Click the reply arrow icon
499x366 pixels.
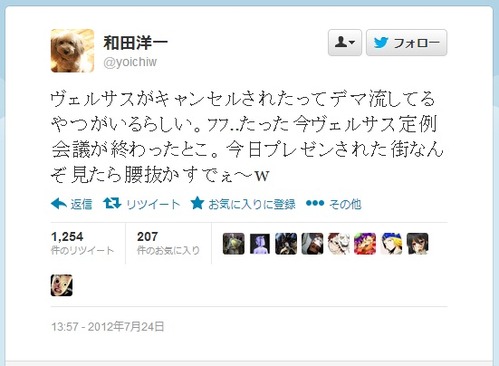[x=59, y=203]
